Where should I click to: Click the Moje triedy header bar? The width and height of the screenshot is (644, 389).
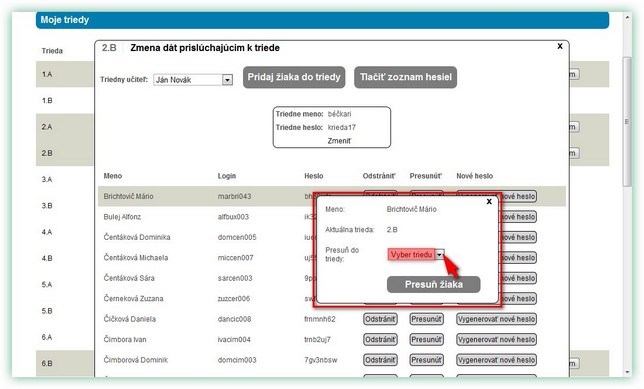coord(322,20)
